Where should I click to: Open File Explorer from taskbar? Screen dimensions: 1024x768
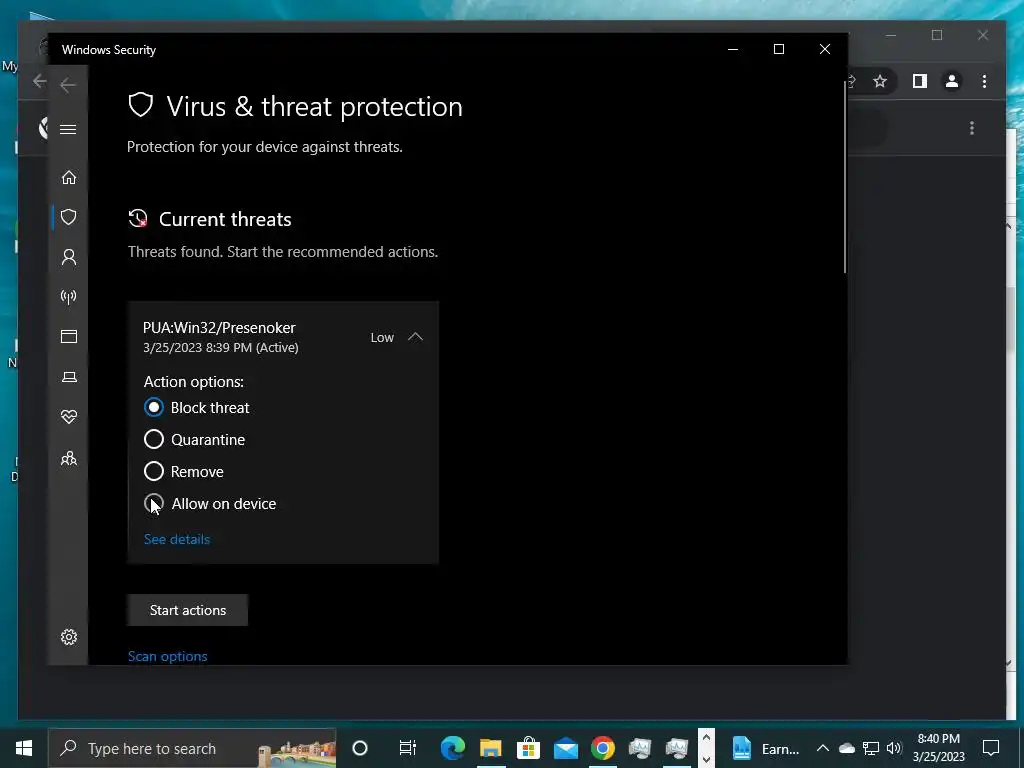pyautogui.click(x=490, y=748)
